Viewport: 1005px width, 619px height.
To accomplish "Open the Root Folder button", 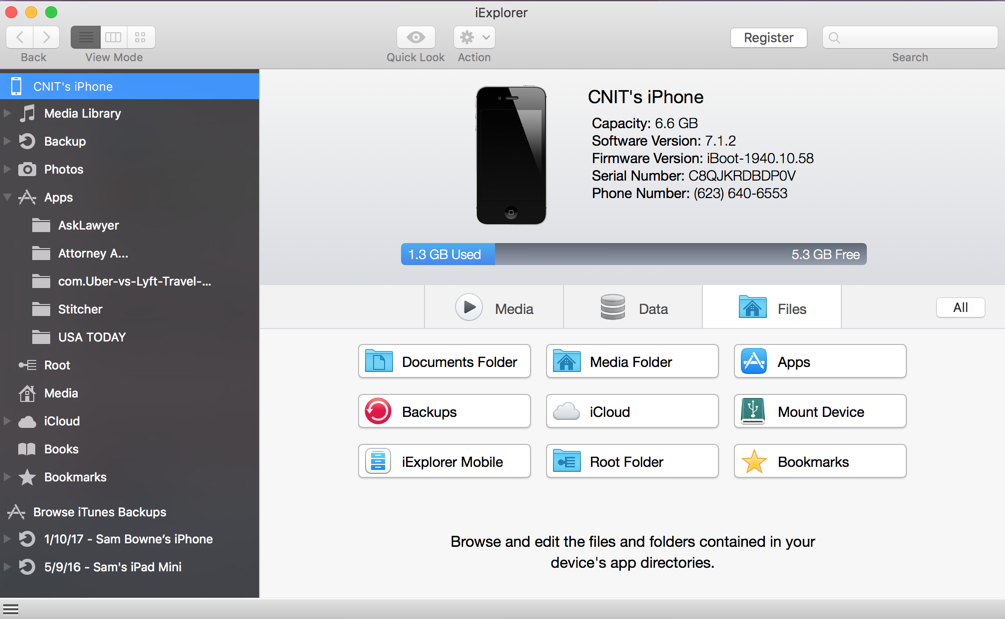I will 632,461.
